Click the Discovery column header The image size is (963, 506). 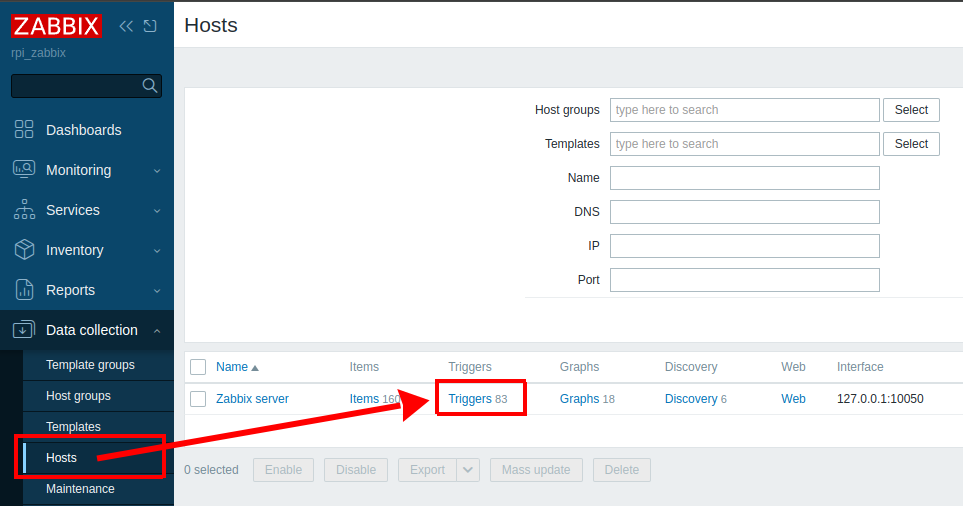pyautogui.click(x=691, y=367)
